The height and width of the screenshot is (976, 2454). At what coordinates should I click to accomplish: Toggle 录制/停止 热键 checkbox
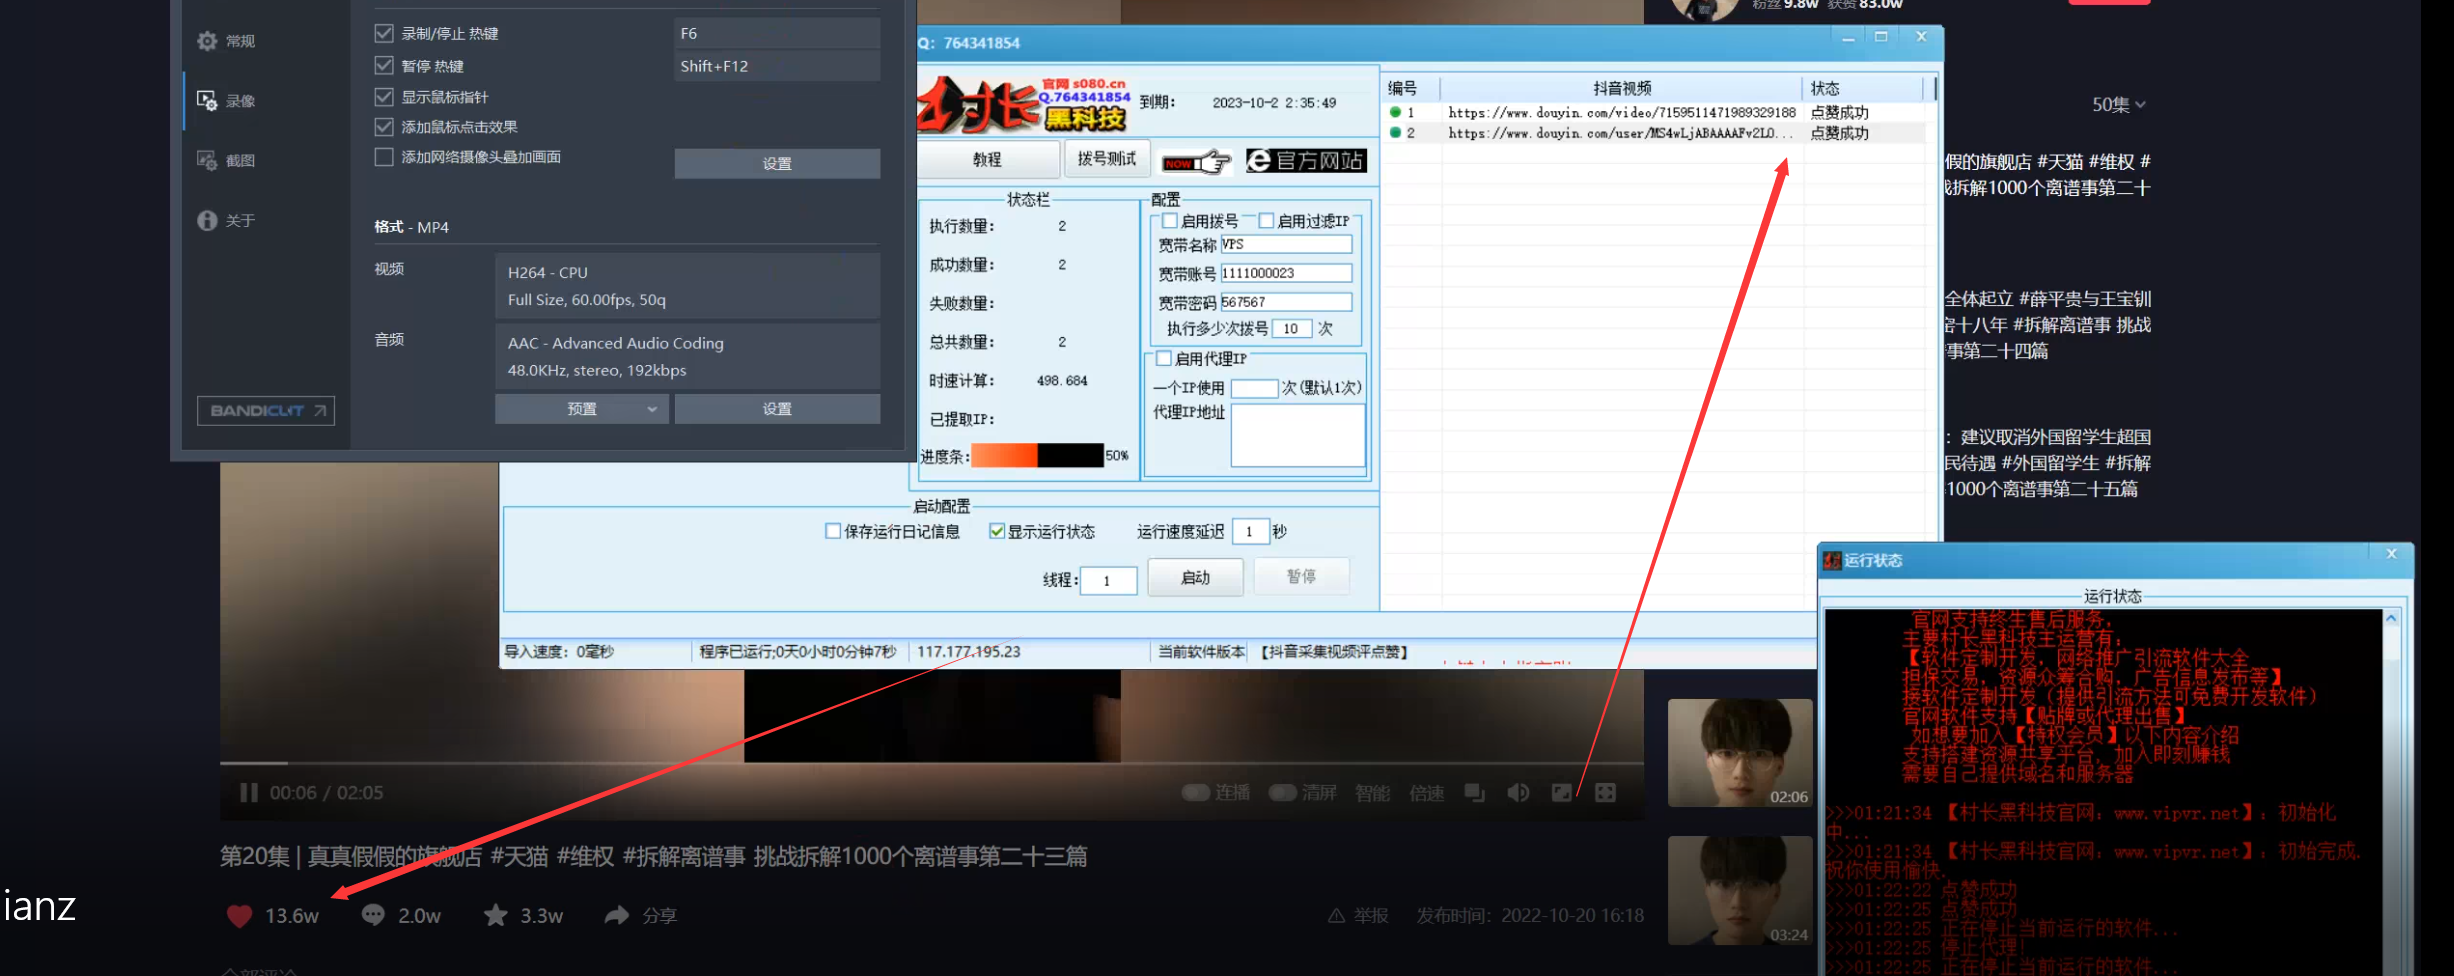tap(384, 33)
